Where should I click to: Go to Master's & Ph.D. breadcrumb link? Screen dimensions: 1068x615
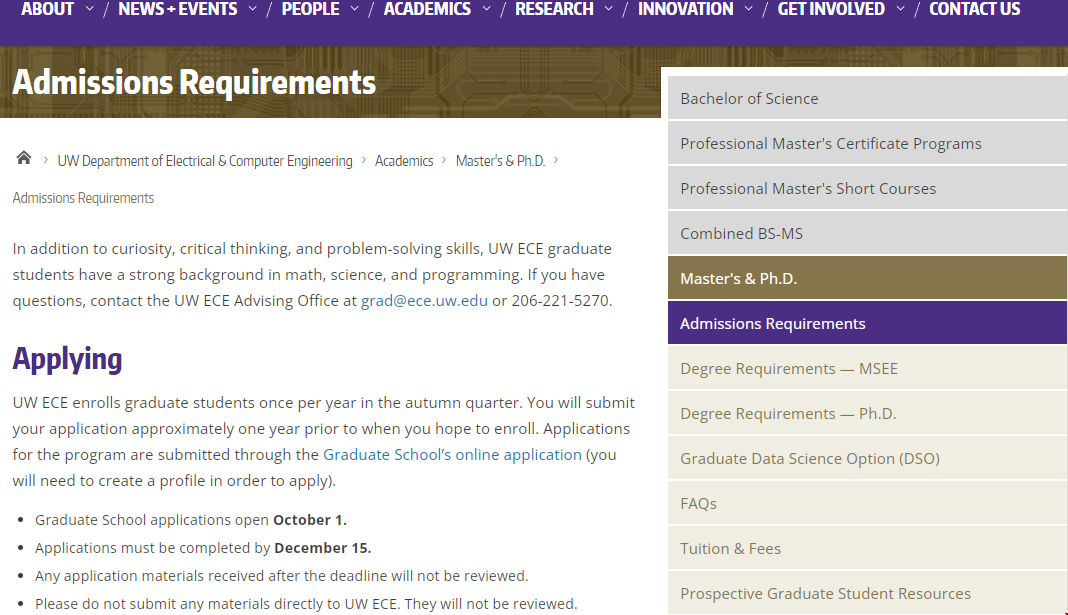(x=500, y=161)
